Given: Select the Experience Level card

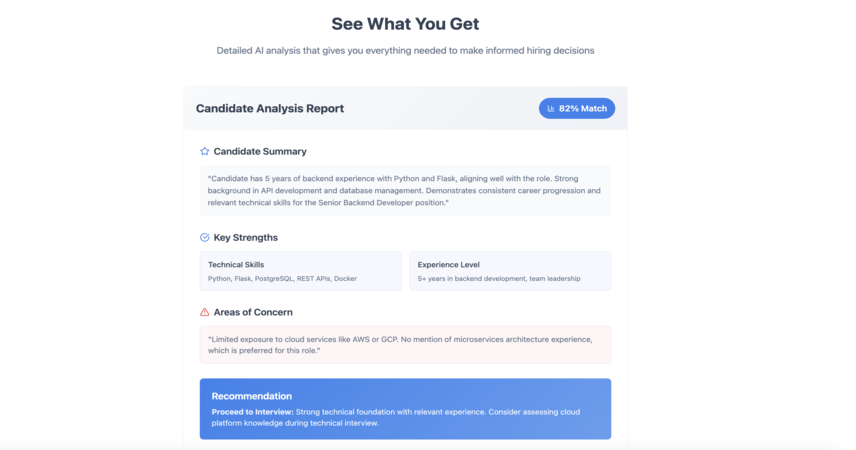Looking at the screenshot, I should pos(510,271).
